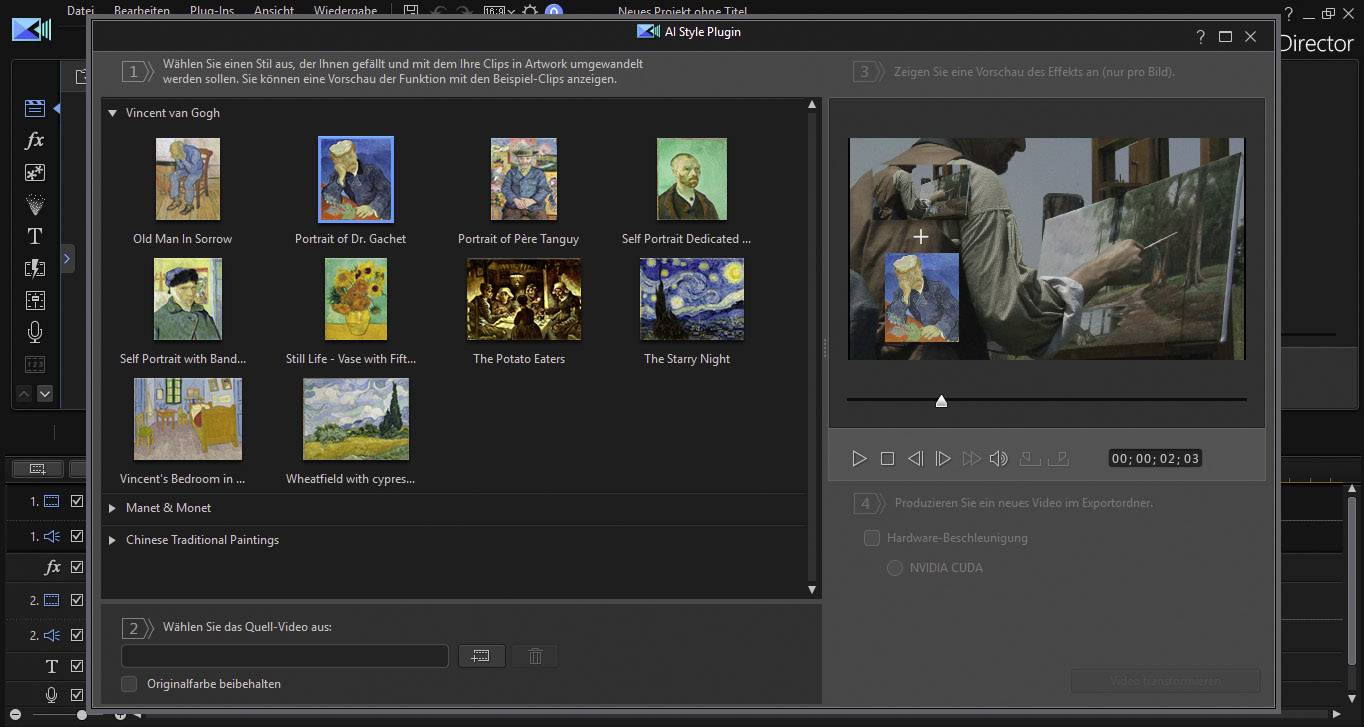
Task: Select the NVIDIA CUDA radio button
Action: click(x=893, y=567)
